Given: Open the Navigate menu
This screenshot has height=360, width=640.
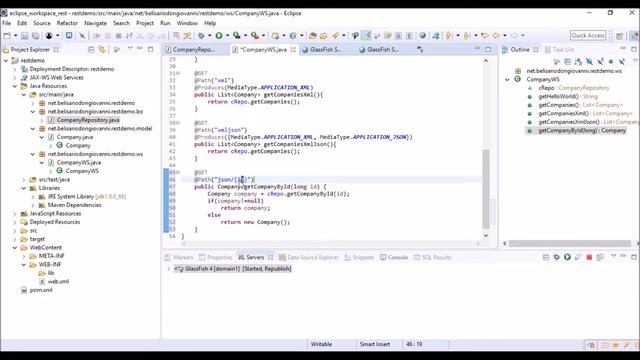Looking at the screenshot, I should (95, 23).
